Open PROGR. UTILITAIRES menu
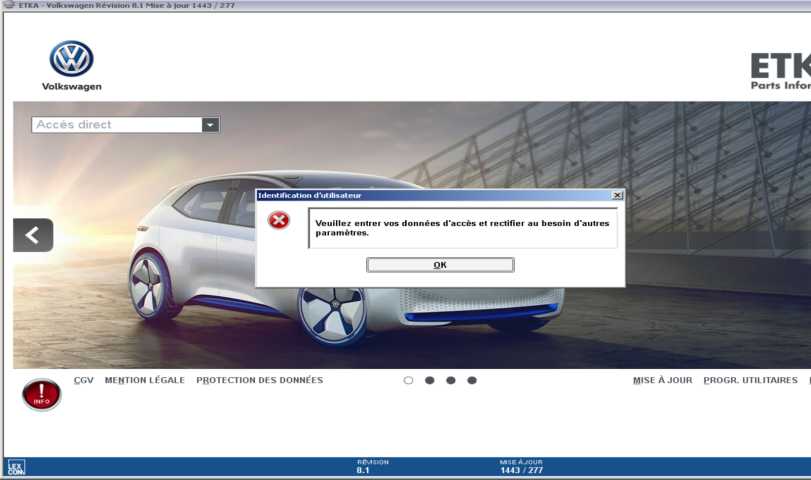Screen dimensions: 811x480 [750, 380]
